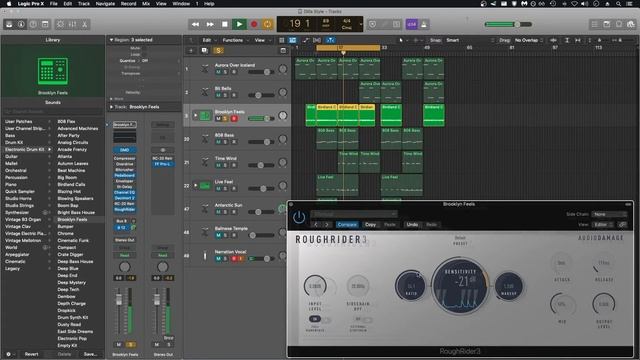Open the Mix menu

tap(146, 4)
